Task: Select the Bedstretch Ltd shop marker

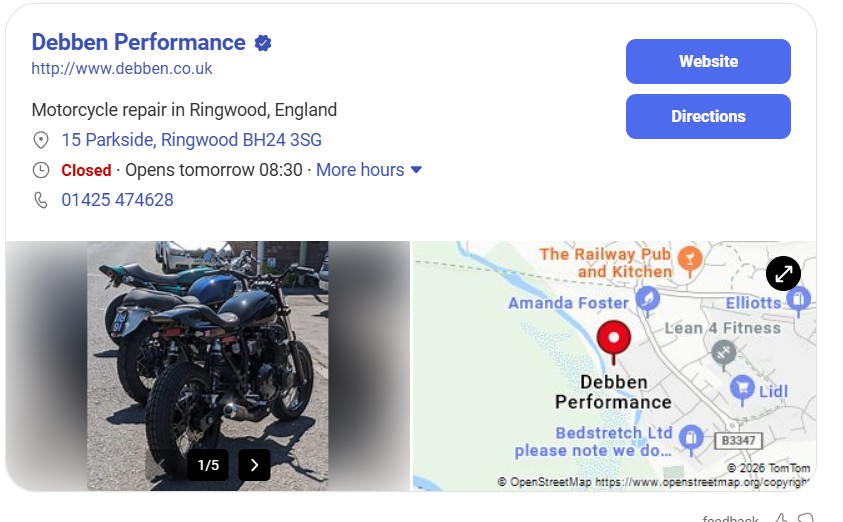Action: pyautogui.click(x=690, y=436)
